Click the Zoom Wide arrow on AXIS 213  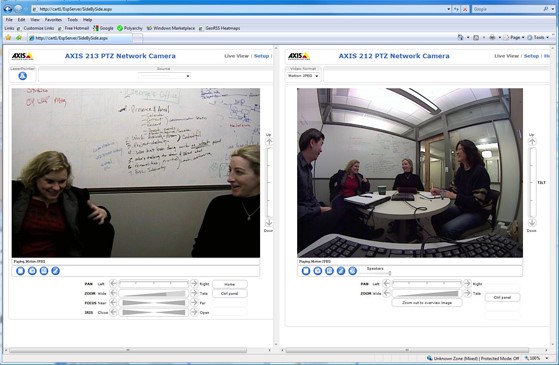113,293
